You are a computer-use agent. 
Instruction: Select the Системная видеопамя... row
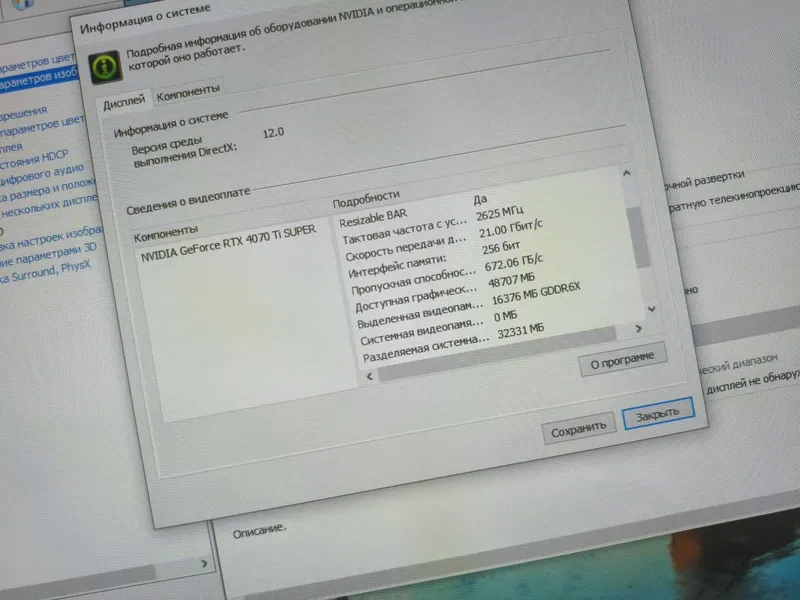point(439,327)
